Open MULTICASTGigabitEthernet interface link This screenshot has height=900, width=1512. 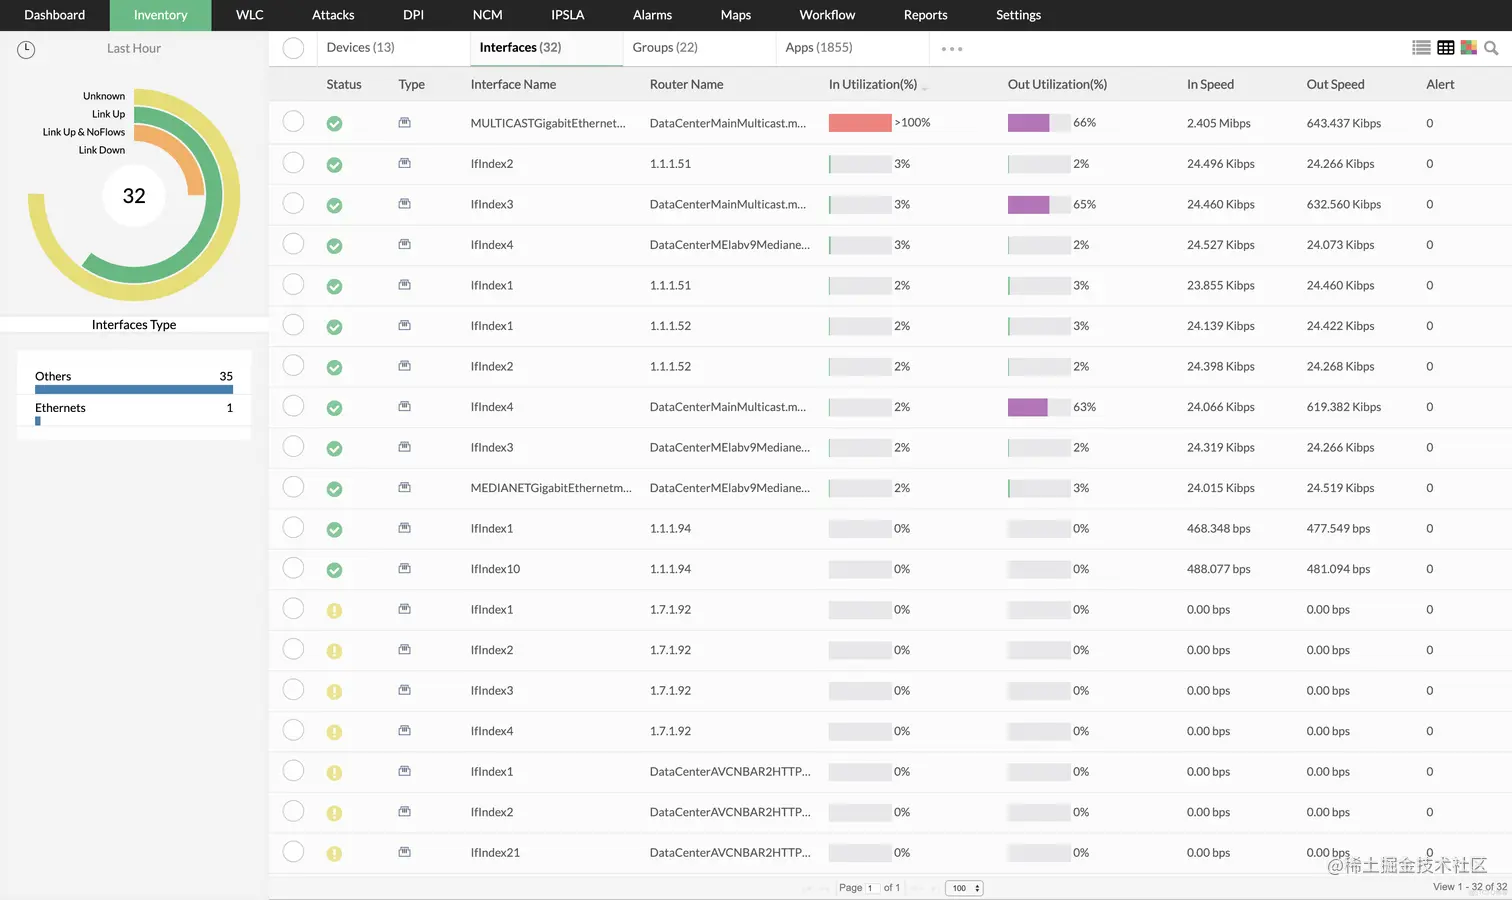[x=548, y=123]
